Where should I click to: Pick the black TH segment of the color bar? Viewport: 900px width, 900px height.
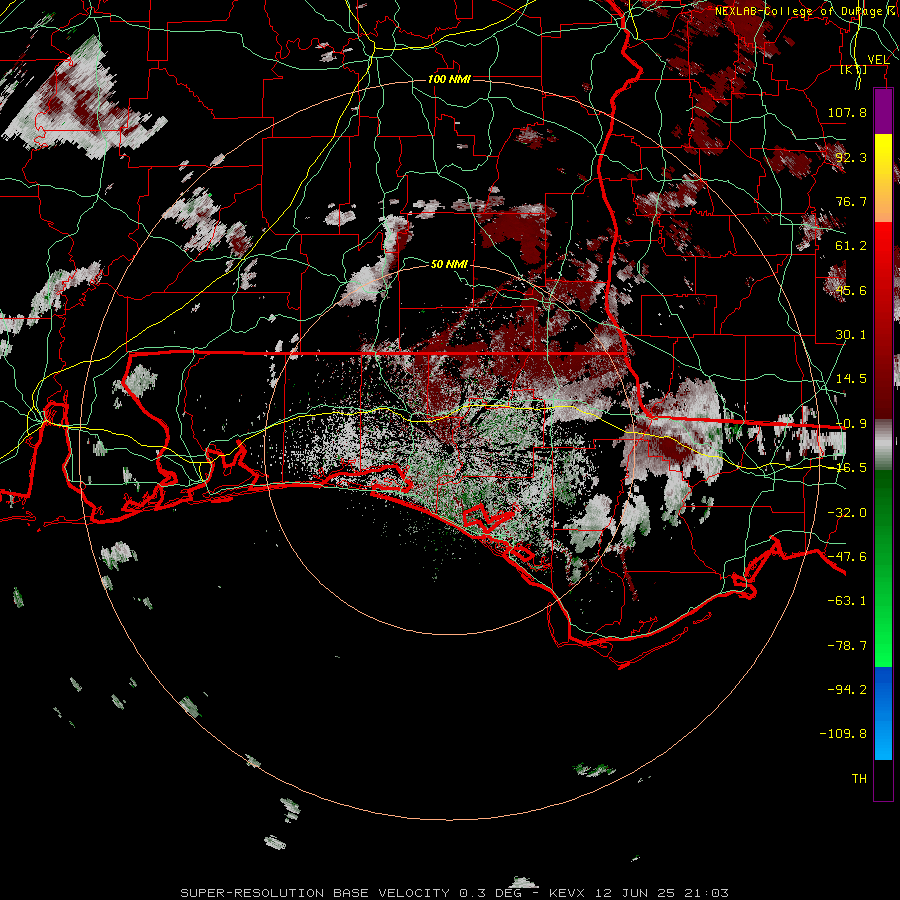pos(883,779)
